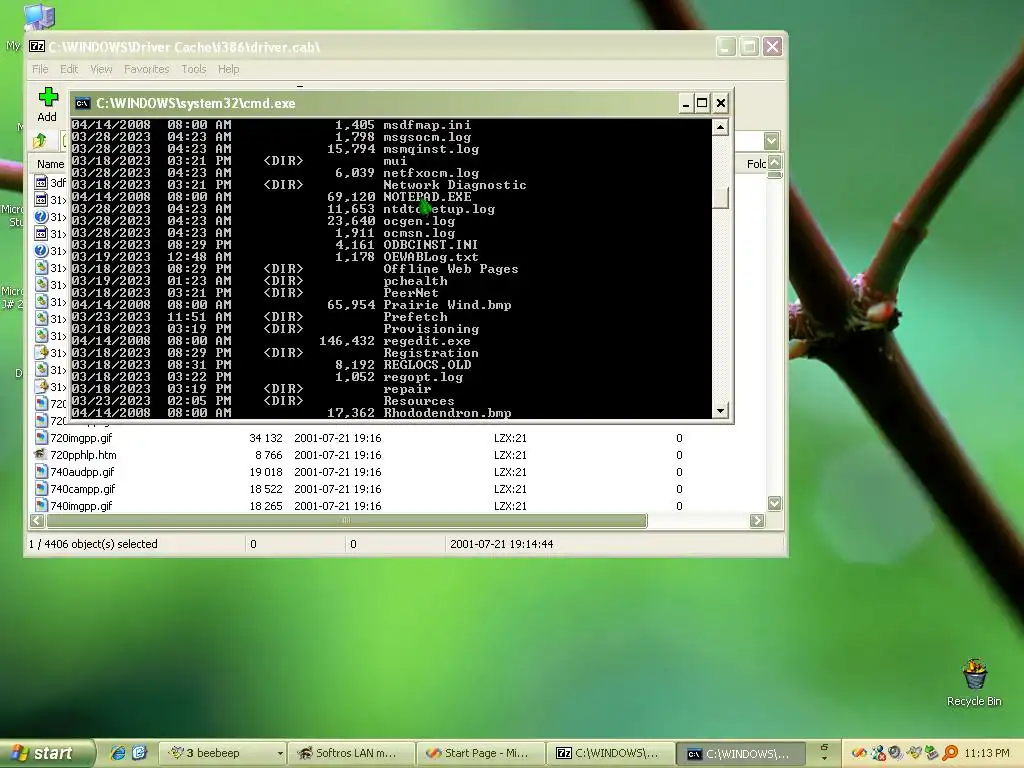Click 7-Zip horizontal scroll left arrow
This screenshot has width=1024, height=768.
coord(37,520)
